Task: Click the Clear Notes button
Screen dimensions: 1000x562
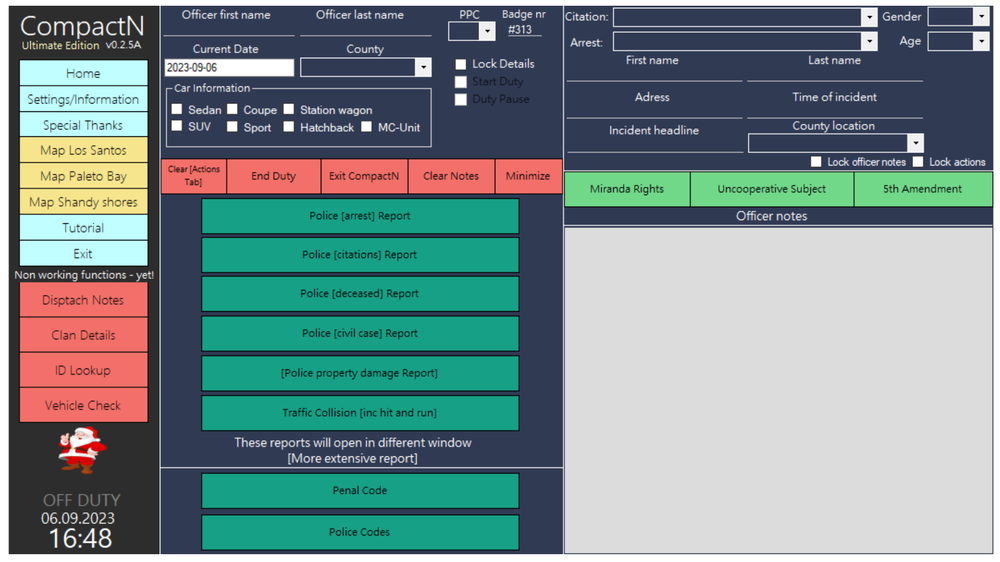Action: click(451, 176)
